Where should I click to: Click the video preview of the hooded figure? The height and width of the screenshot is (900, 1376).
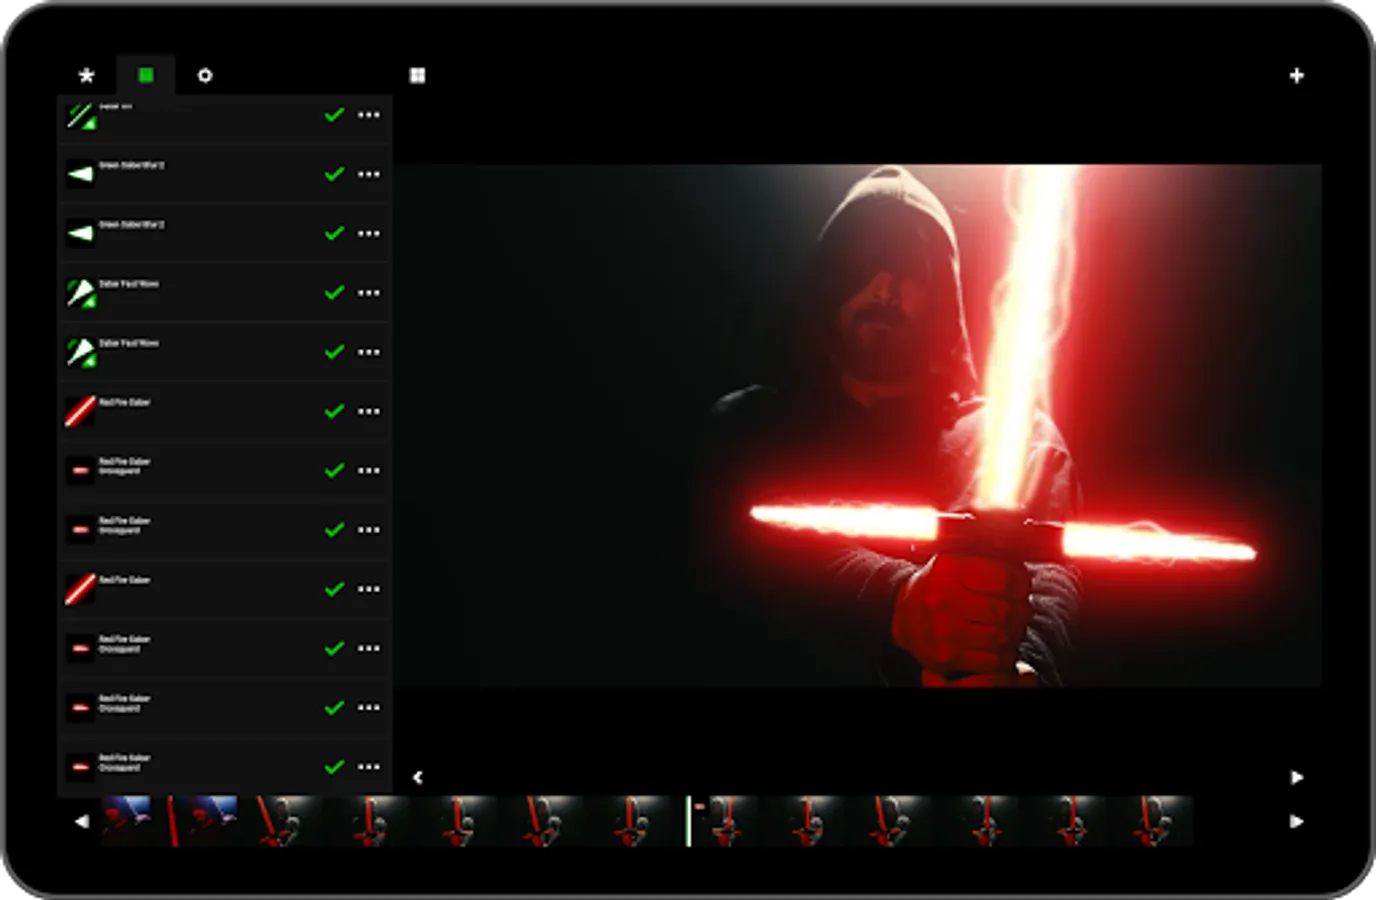[x=858, y=426]
